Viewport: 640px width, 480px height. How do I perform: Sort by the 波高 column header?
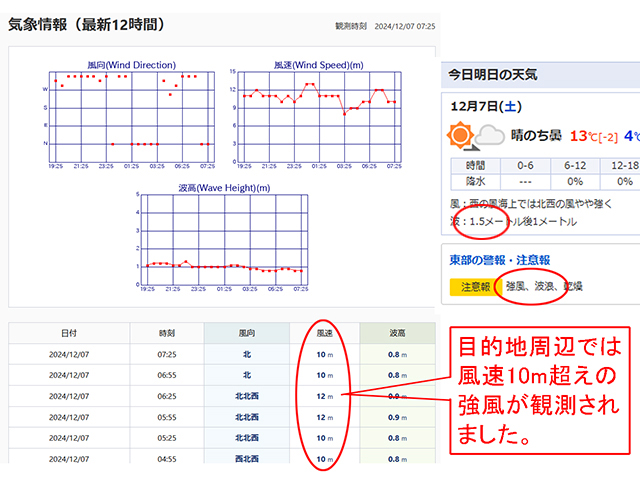click(397, 334)
